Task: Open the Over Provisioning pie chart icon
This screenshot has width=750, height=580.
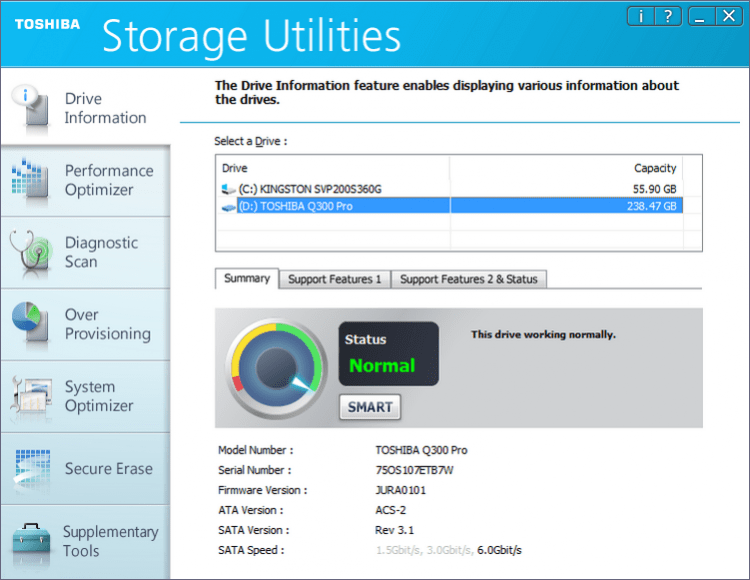Action: 29,324
